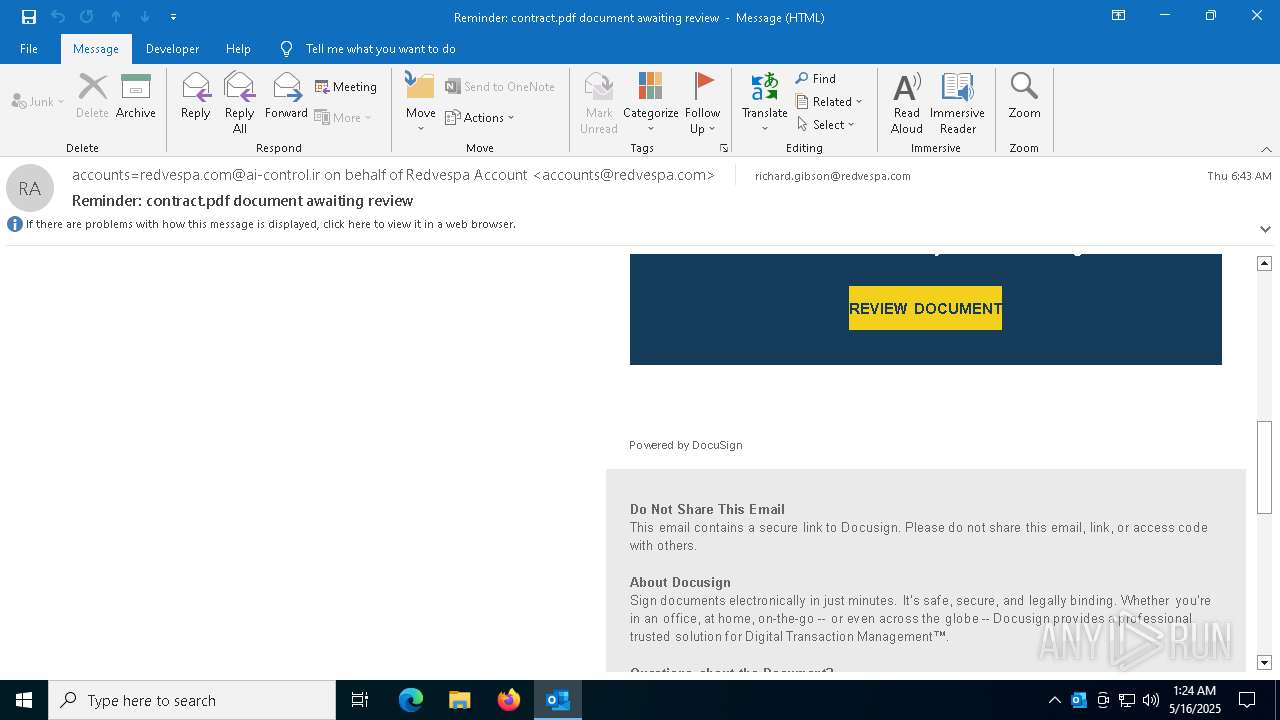Show hidden system tray icons
The height and width of the screenshot is (720, 1280).
click(1054, 700)
